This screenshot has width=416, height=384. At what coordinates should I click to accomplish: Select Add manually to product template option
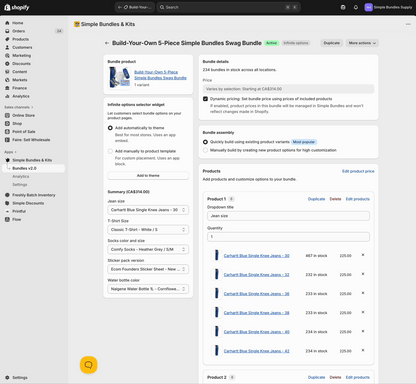tap(110, 151)
